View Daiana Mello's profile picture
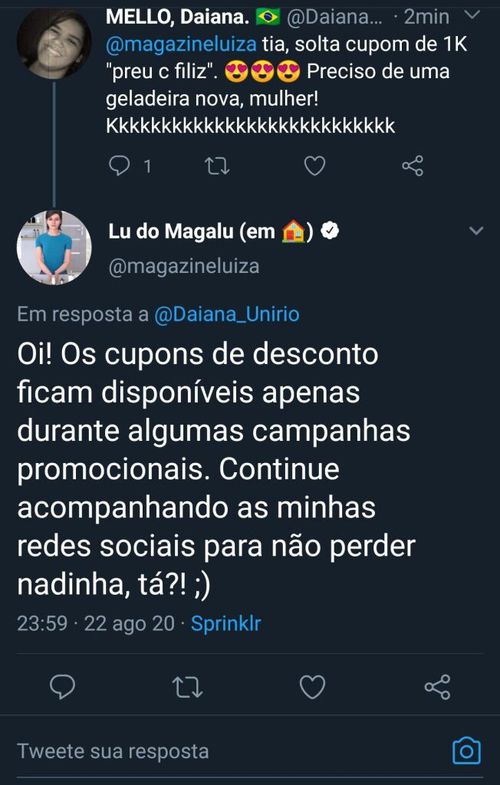The width and height of the screenshot is (500, 785). pos(54,44)
